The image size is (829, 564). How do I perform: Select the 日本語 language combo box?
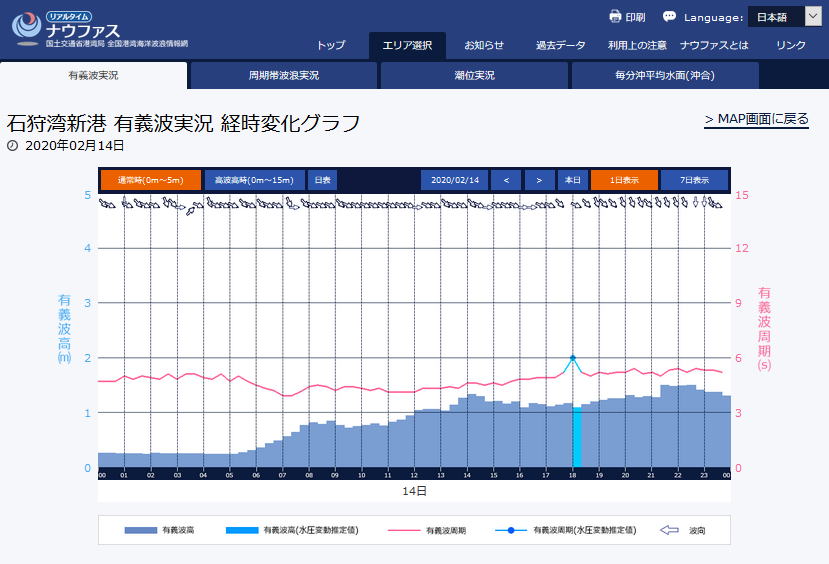[775, 17]
